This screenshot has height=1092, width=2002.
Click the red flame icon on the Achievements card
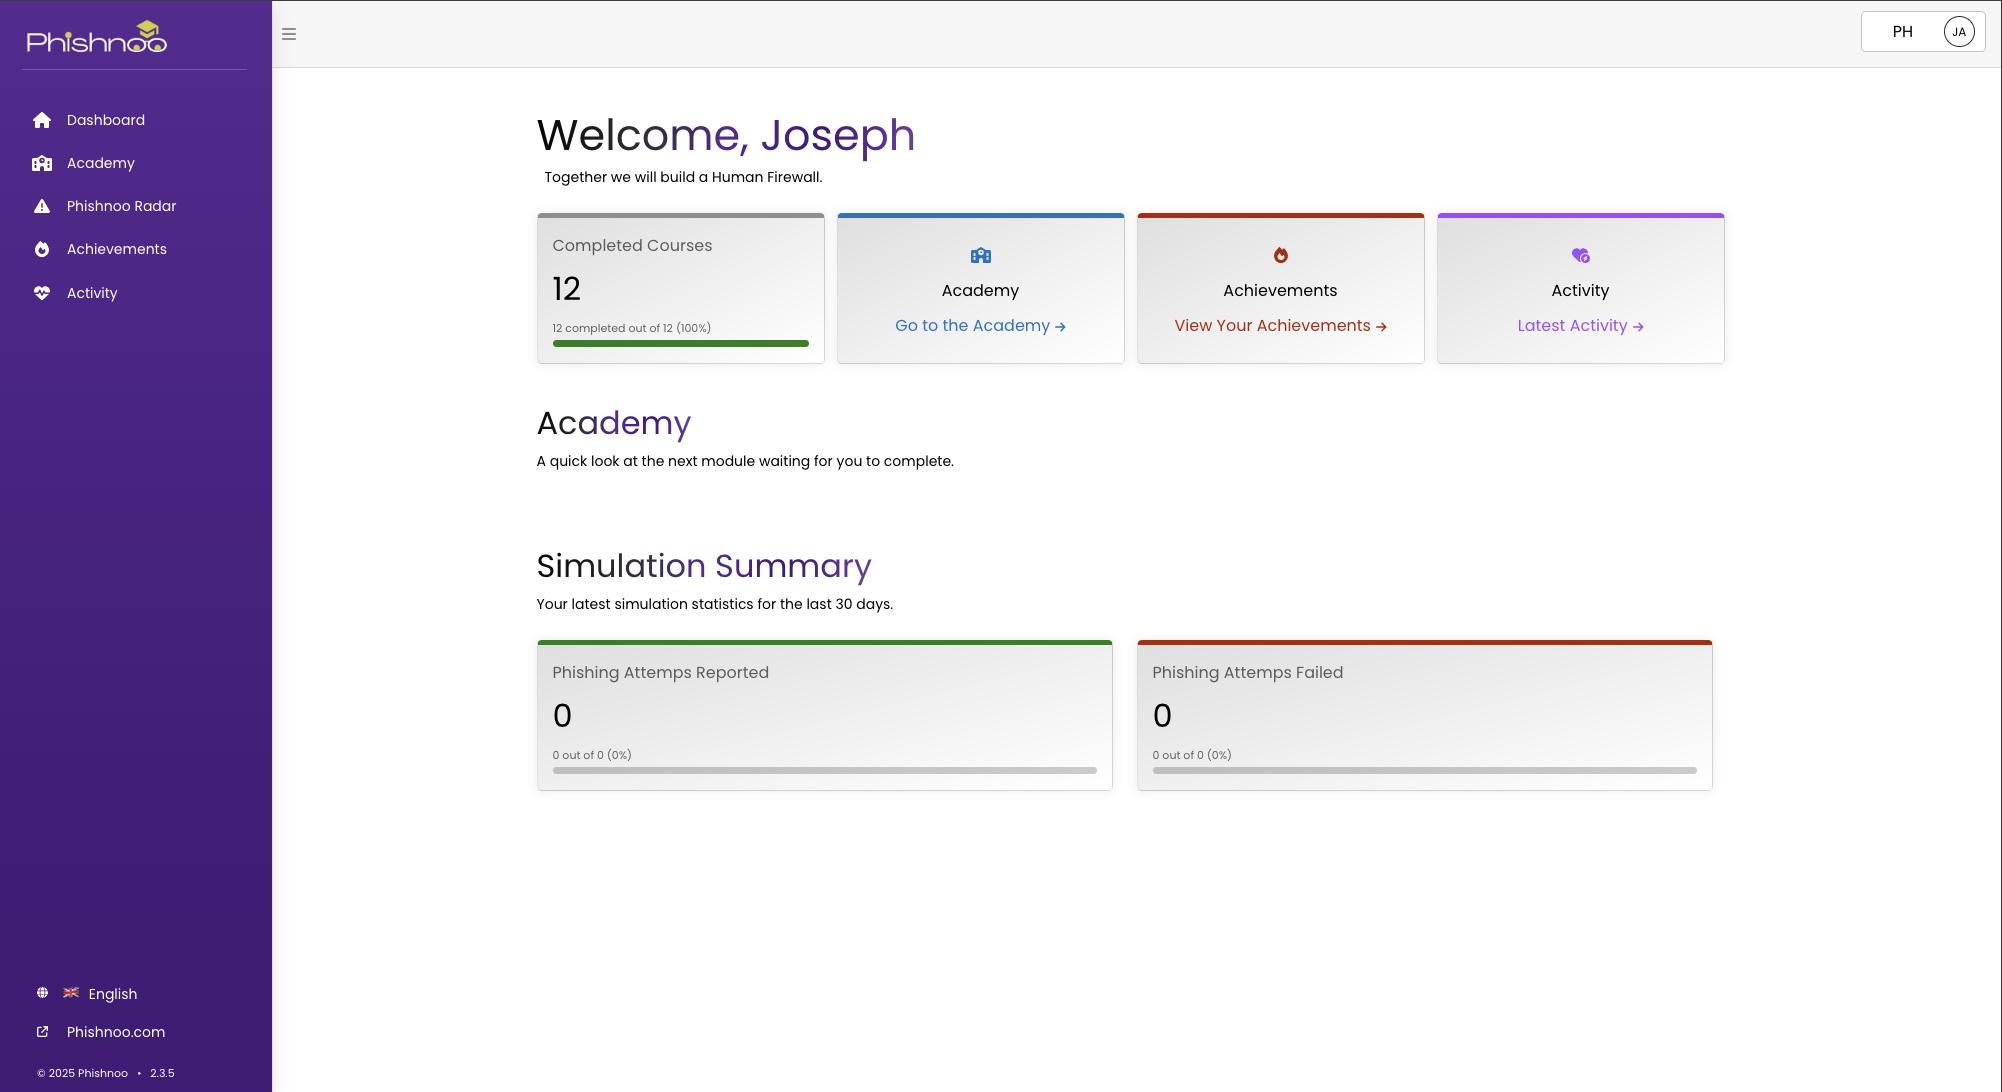[x=1281, y=256]
